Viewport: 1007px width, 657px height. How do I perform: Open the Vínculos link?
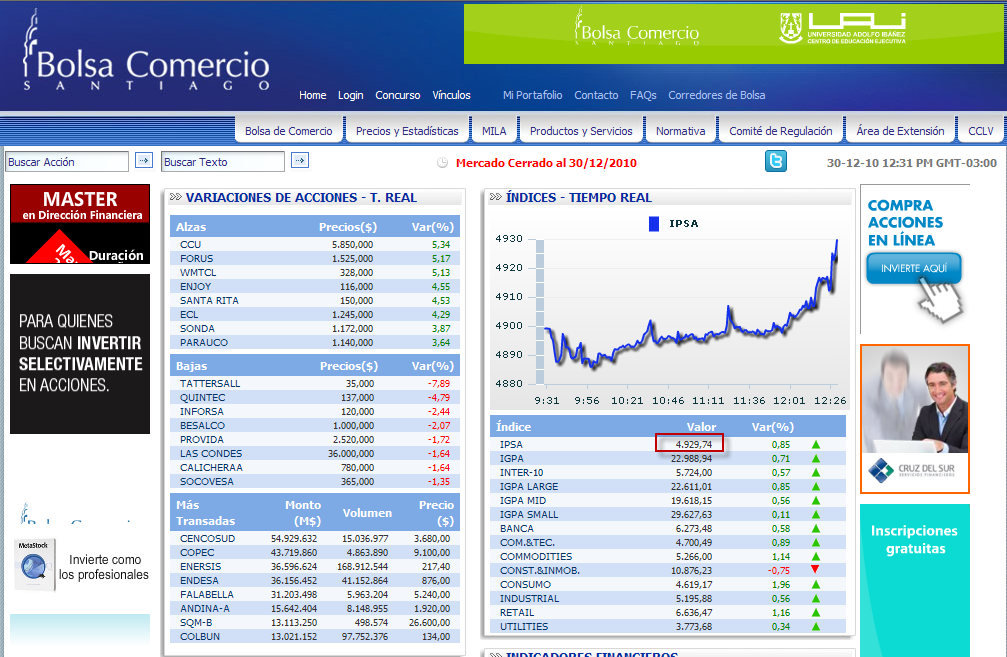coord(451,95)
